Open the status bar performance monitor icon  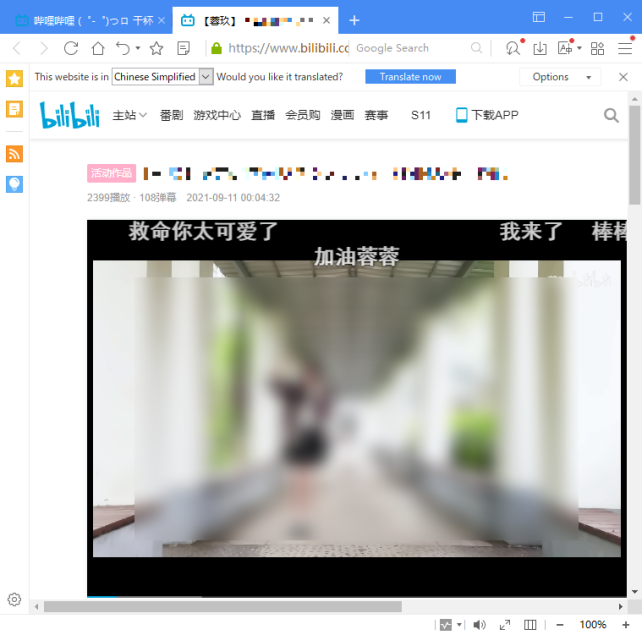click(445, 625)
